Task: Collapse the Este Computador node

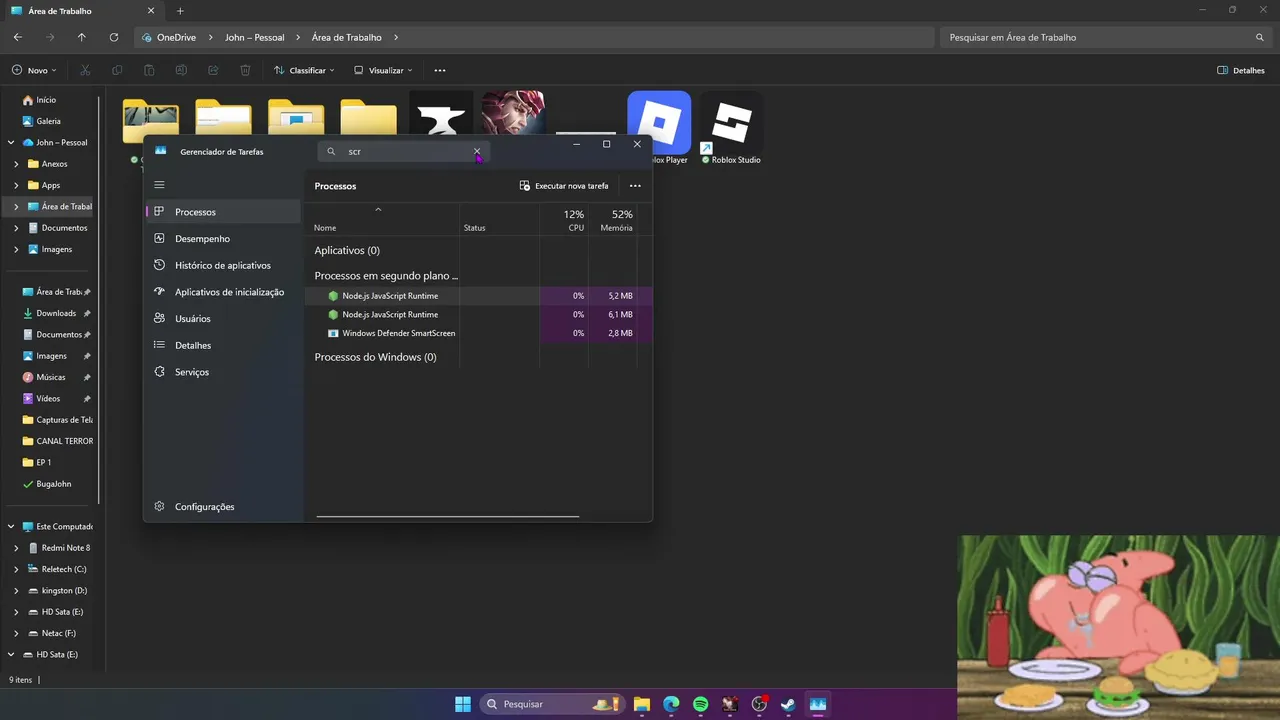Action: (x=11, y=527)
